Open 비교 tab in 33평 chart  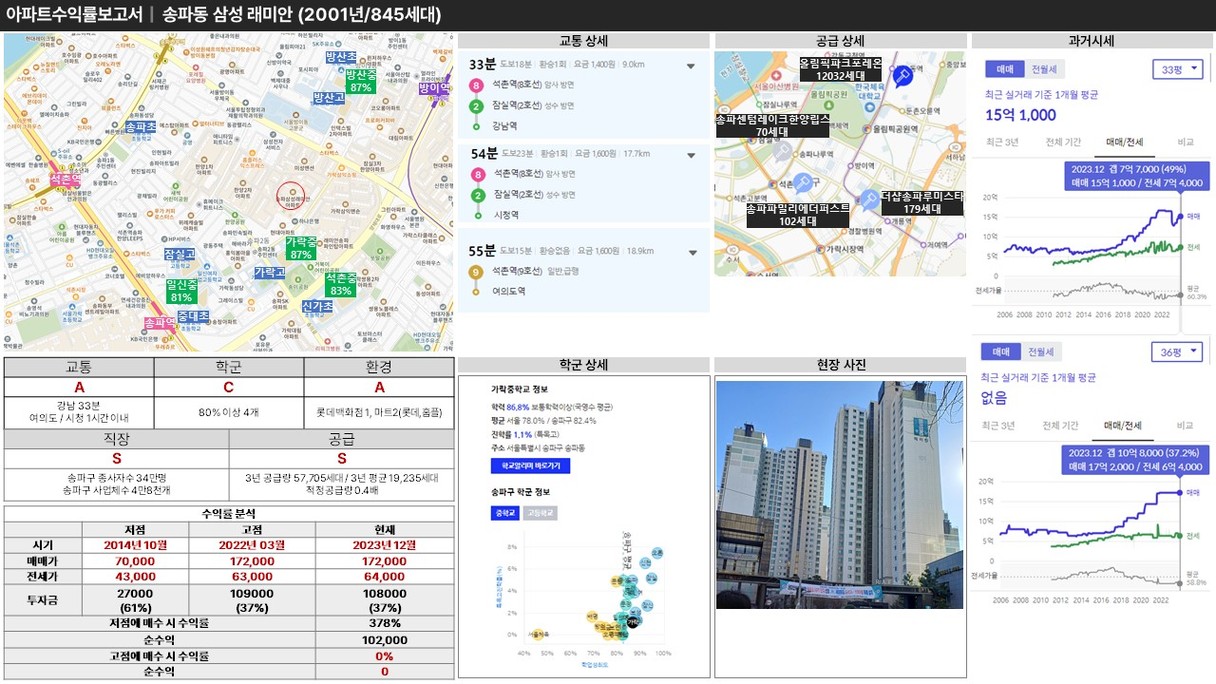click(1185, 142)
